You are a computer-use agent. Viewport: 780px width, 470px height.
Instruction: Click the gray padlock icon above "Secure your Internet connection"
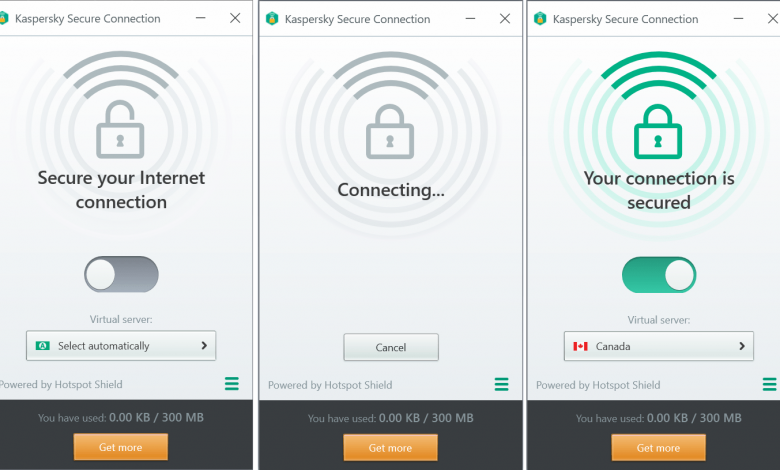[x=121, y=130]
